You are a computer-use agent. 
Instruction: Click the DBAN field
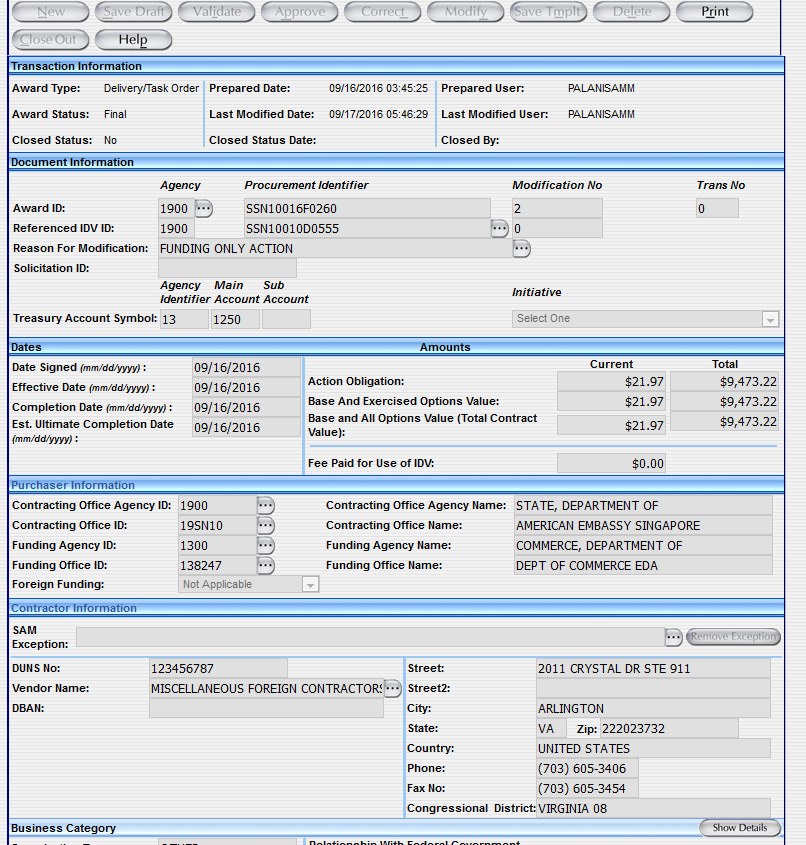pyautogui.click(x=266, y=708)
